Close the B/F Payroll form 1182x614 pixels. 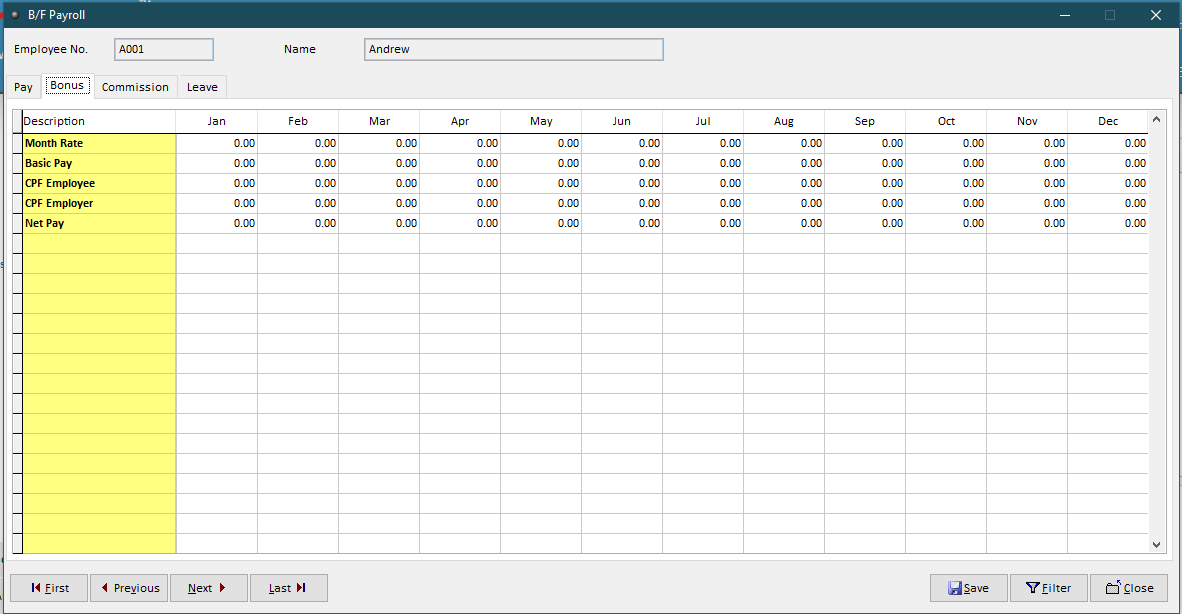pos(1128,588)
